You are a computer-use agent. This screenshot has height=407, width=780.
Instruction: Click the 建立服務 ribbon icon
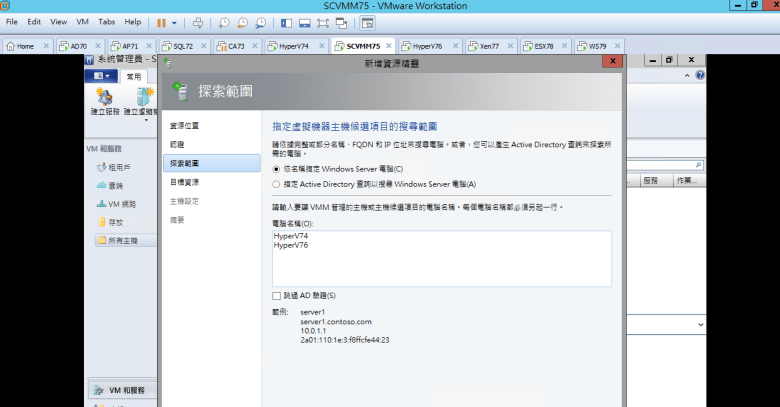click(103, 99)
